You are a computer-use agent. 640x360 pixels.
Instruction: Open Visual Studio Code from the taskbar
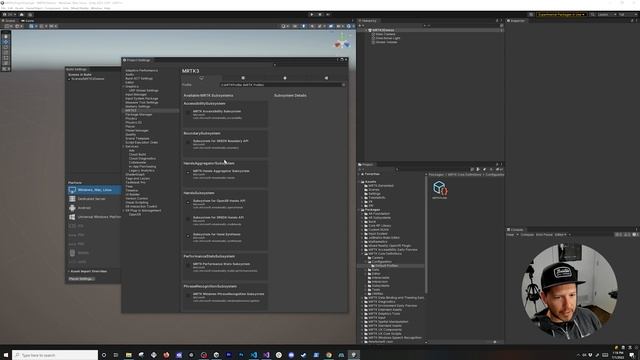(x=253, y=355)
